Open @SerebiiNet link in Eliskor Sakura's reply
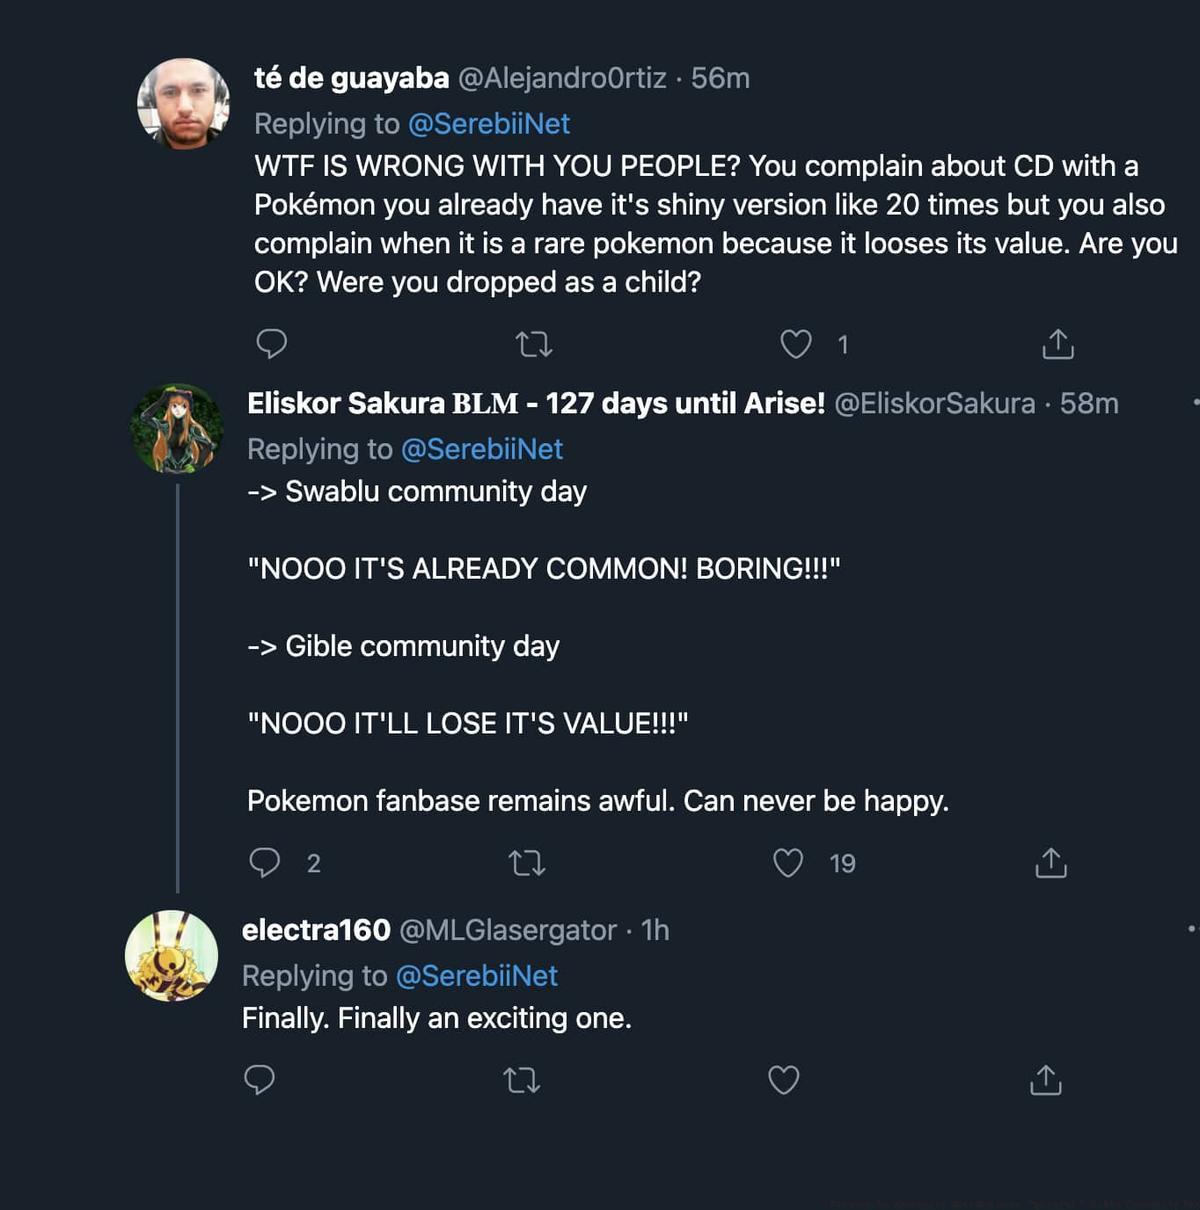The image size is (1200, 1210). pos(482,449)
